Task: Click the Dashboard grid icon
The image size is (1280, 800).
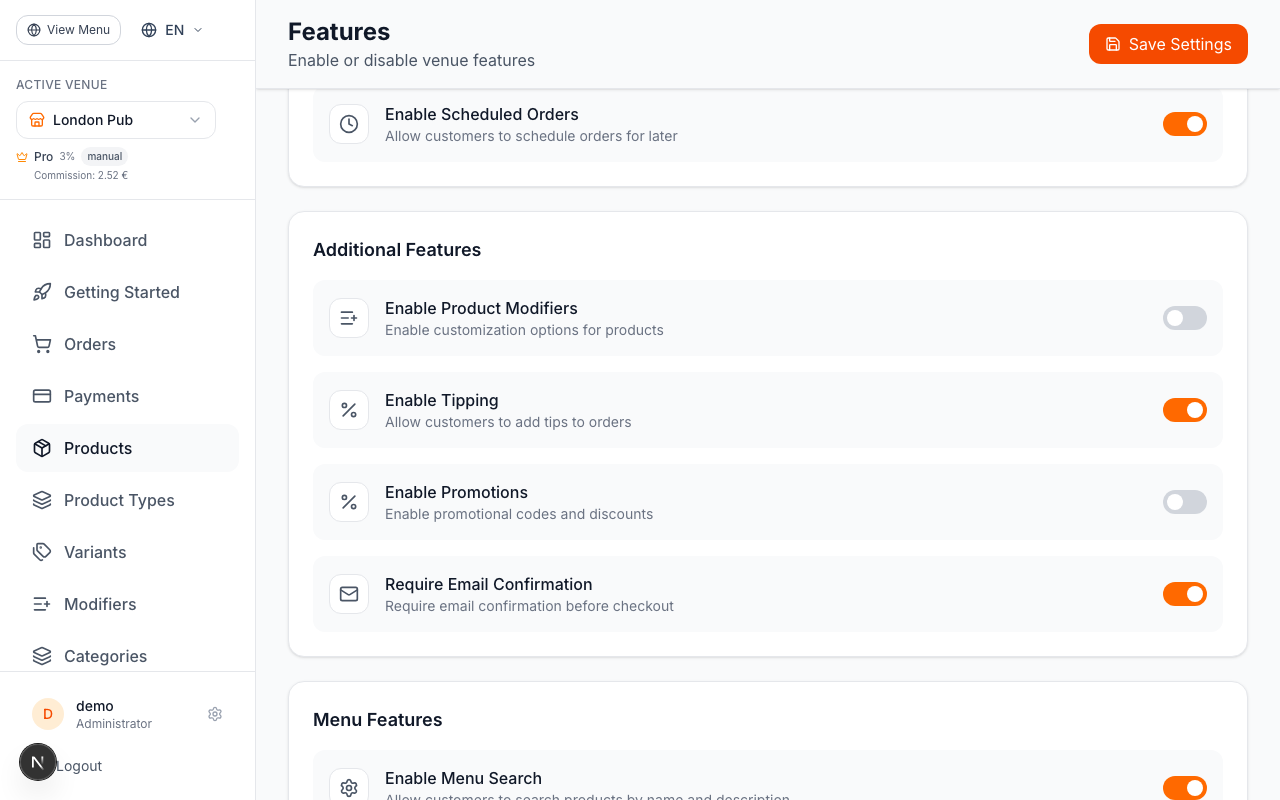Action: tap(41, 240)
